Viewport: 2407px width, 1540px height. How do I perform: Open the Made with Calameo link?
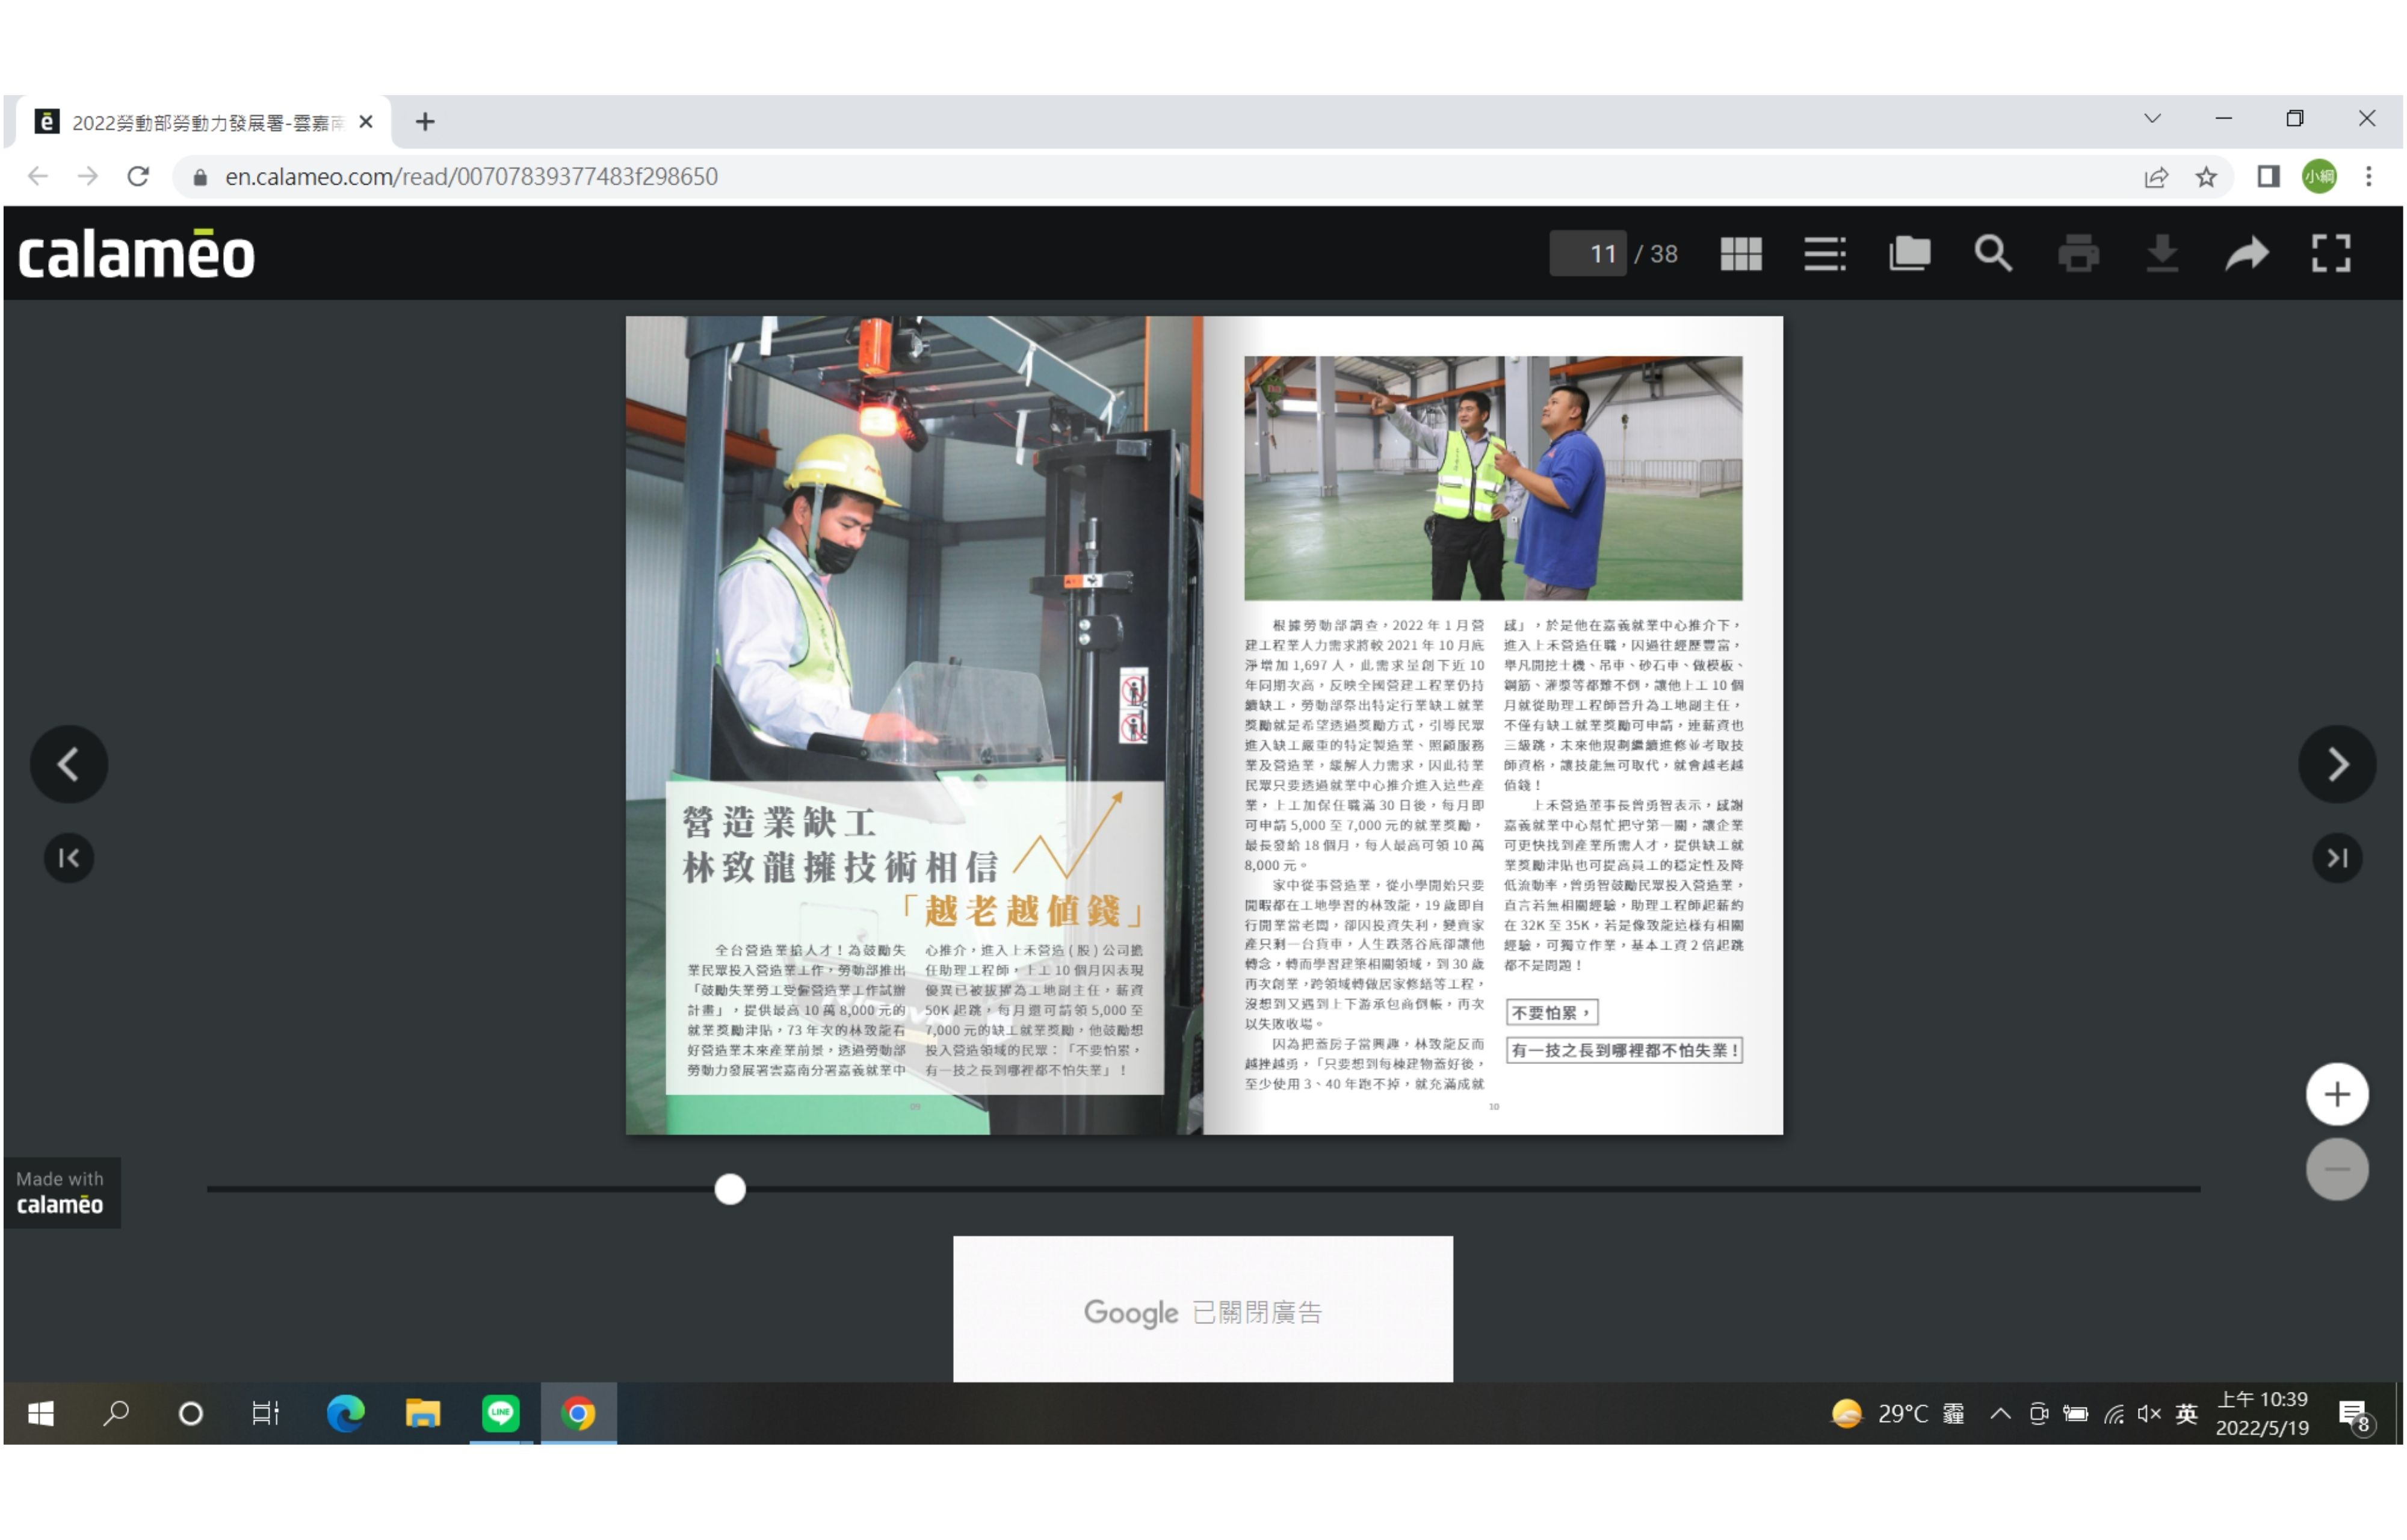point(60,1193)
